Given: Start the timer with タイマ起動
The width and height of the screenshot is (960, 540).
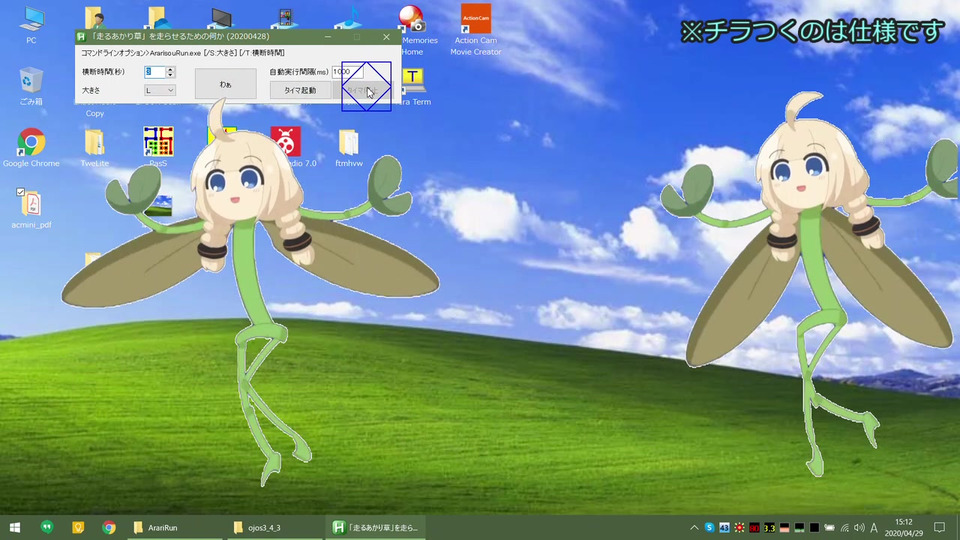Looking at the screenshot, I should pos(300,91).
